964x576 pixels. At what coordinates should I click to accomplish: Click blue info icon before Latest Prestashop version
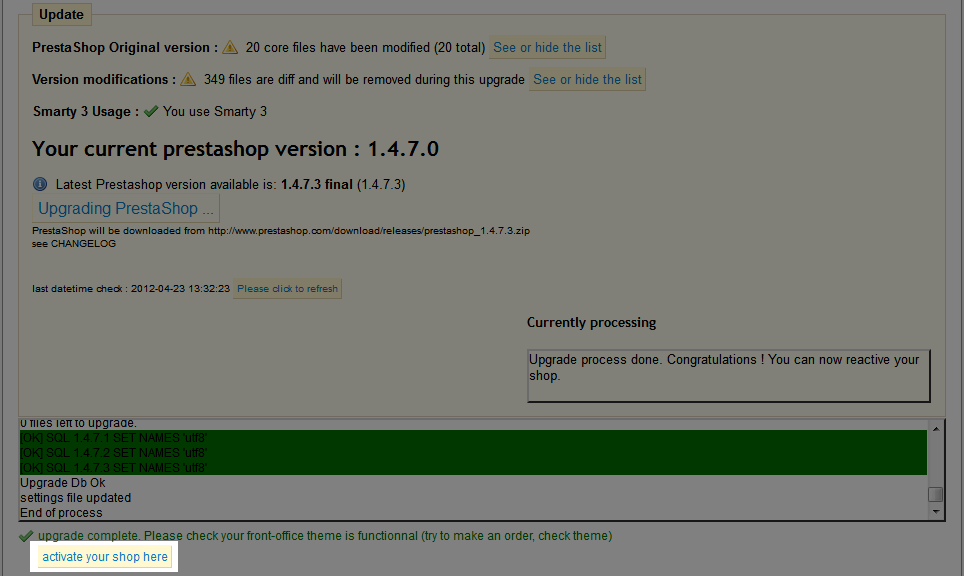(40, 184)
